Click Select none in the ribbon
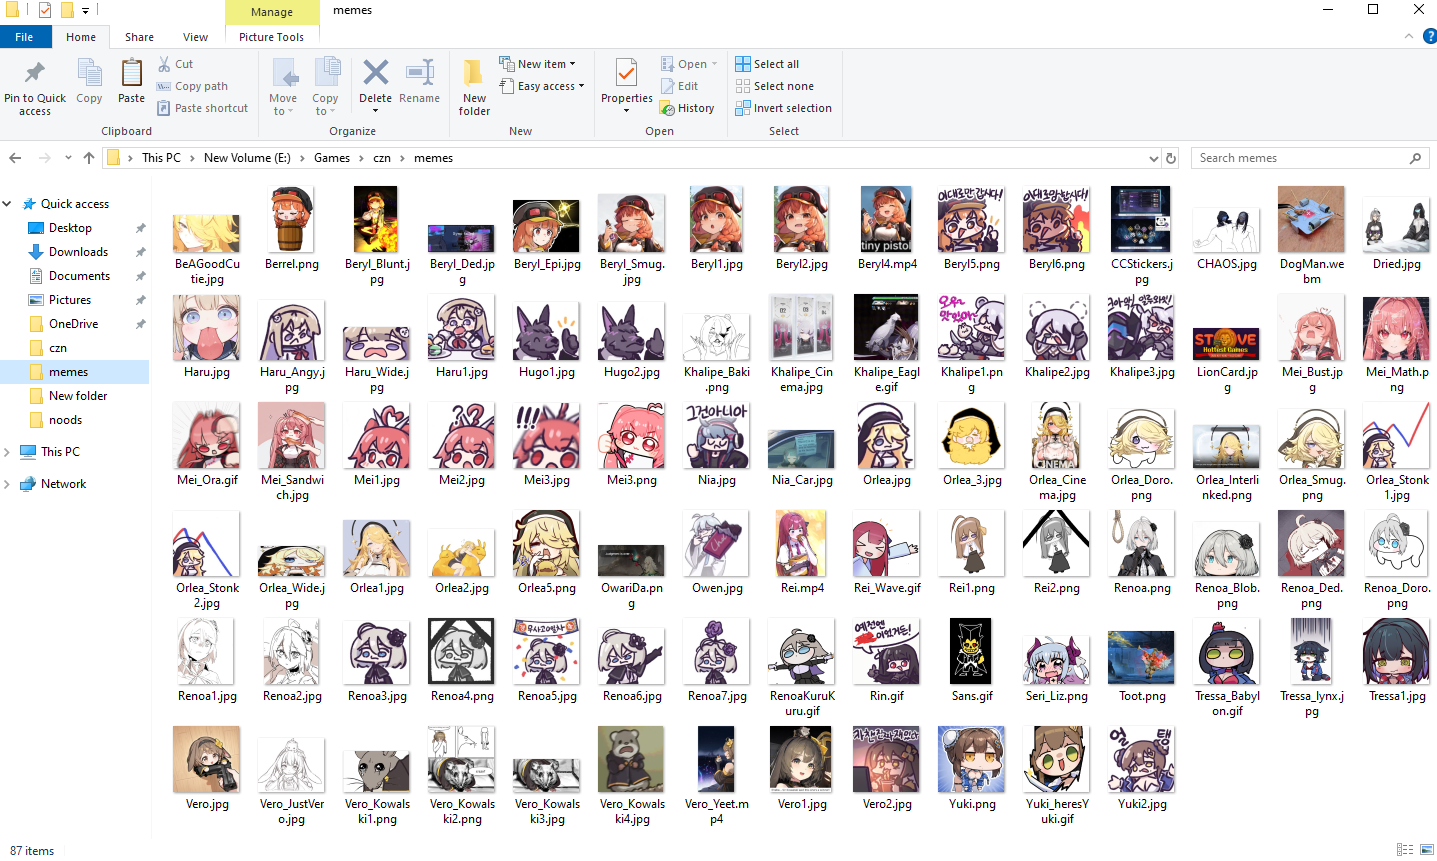 (x=774, y=86)
